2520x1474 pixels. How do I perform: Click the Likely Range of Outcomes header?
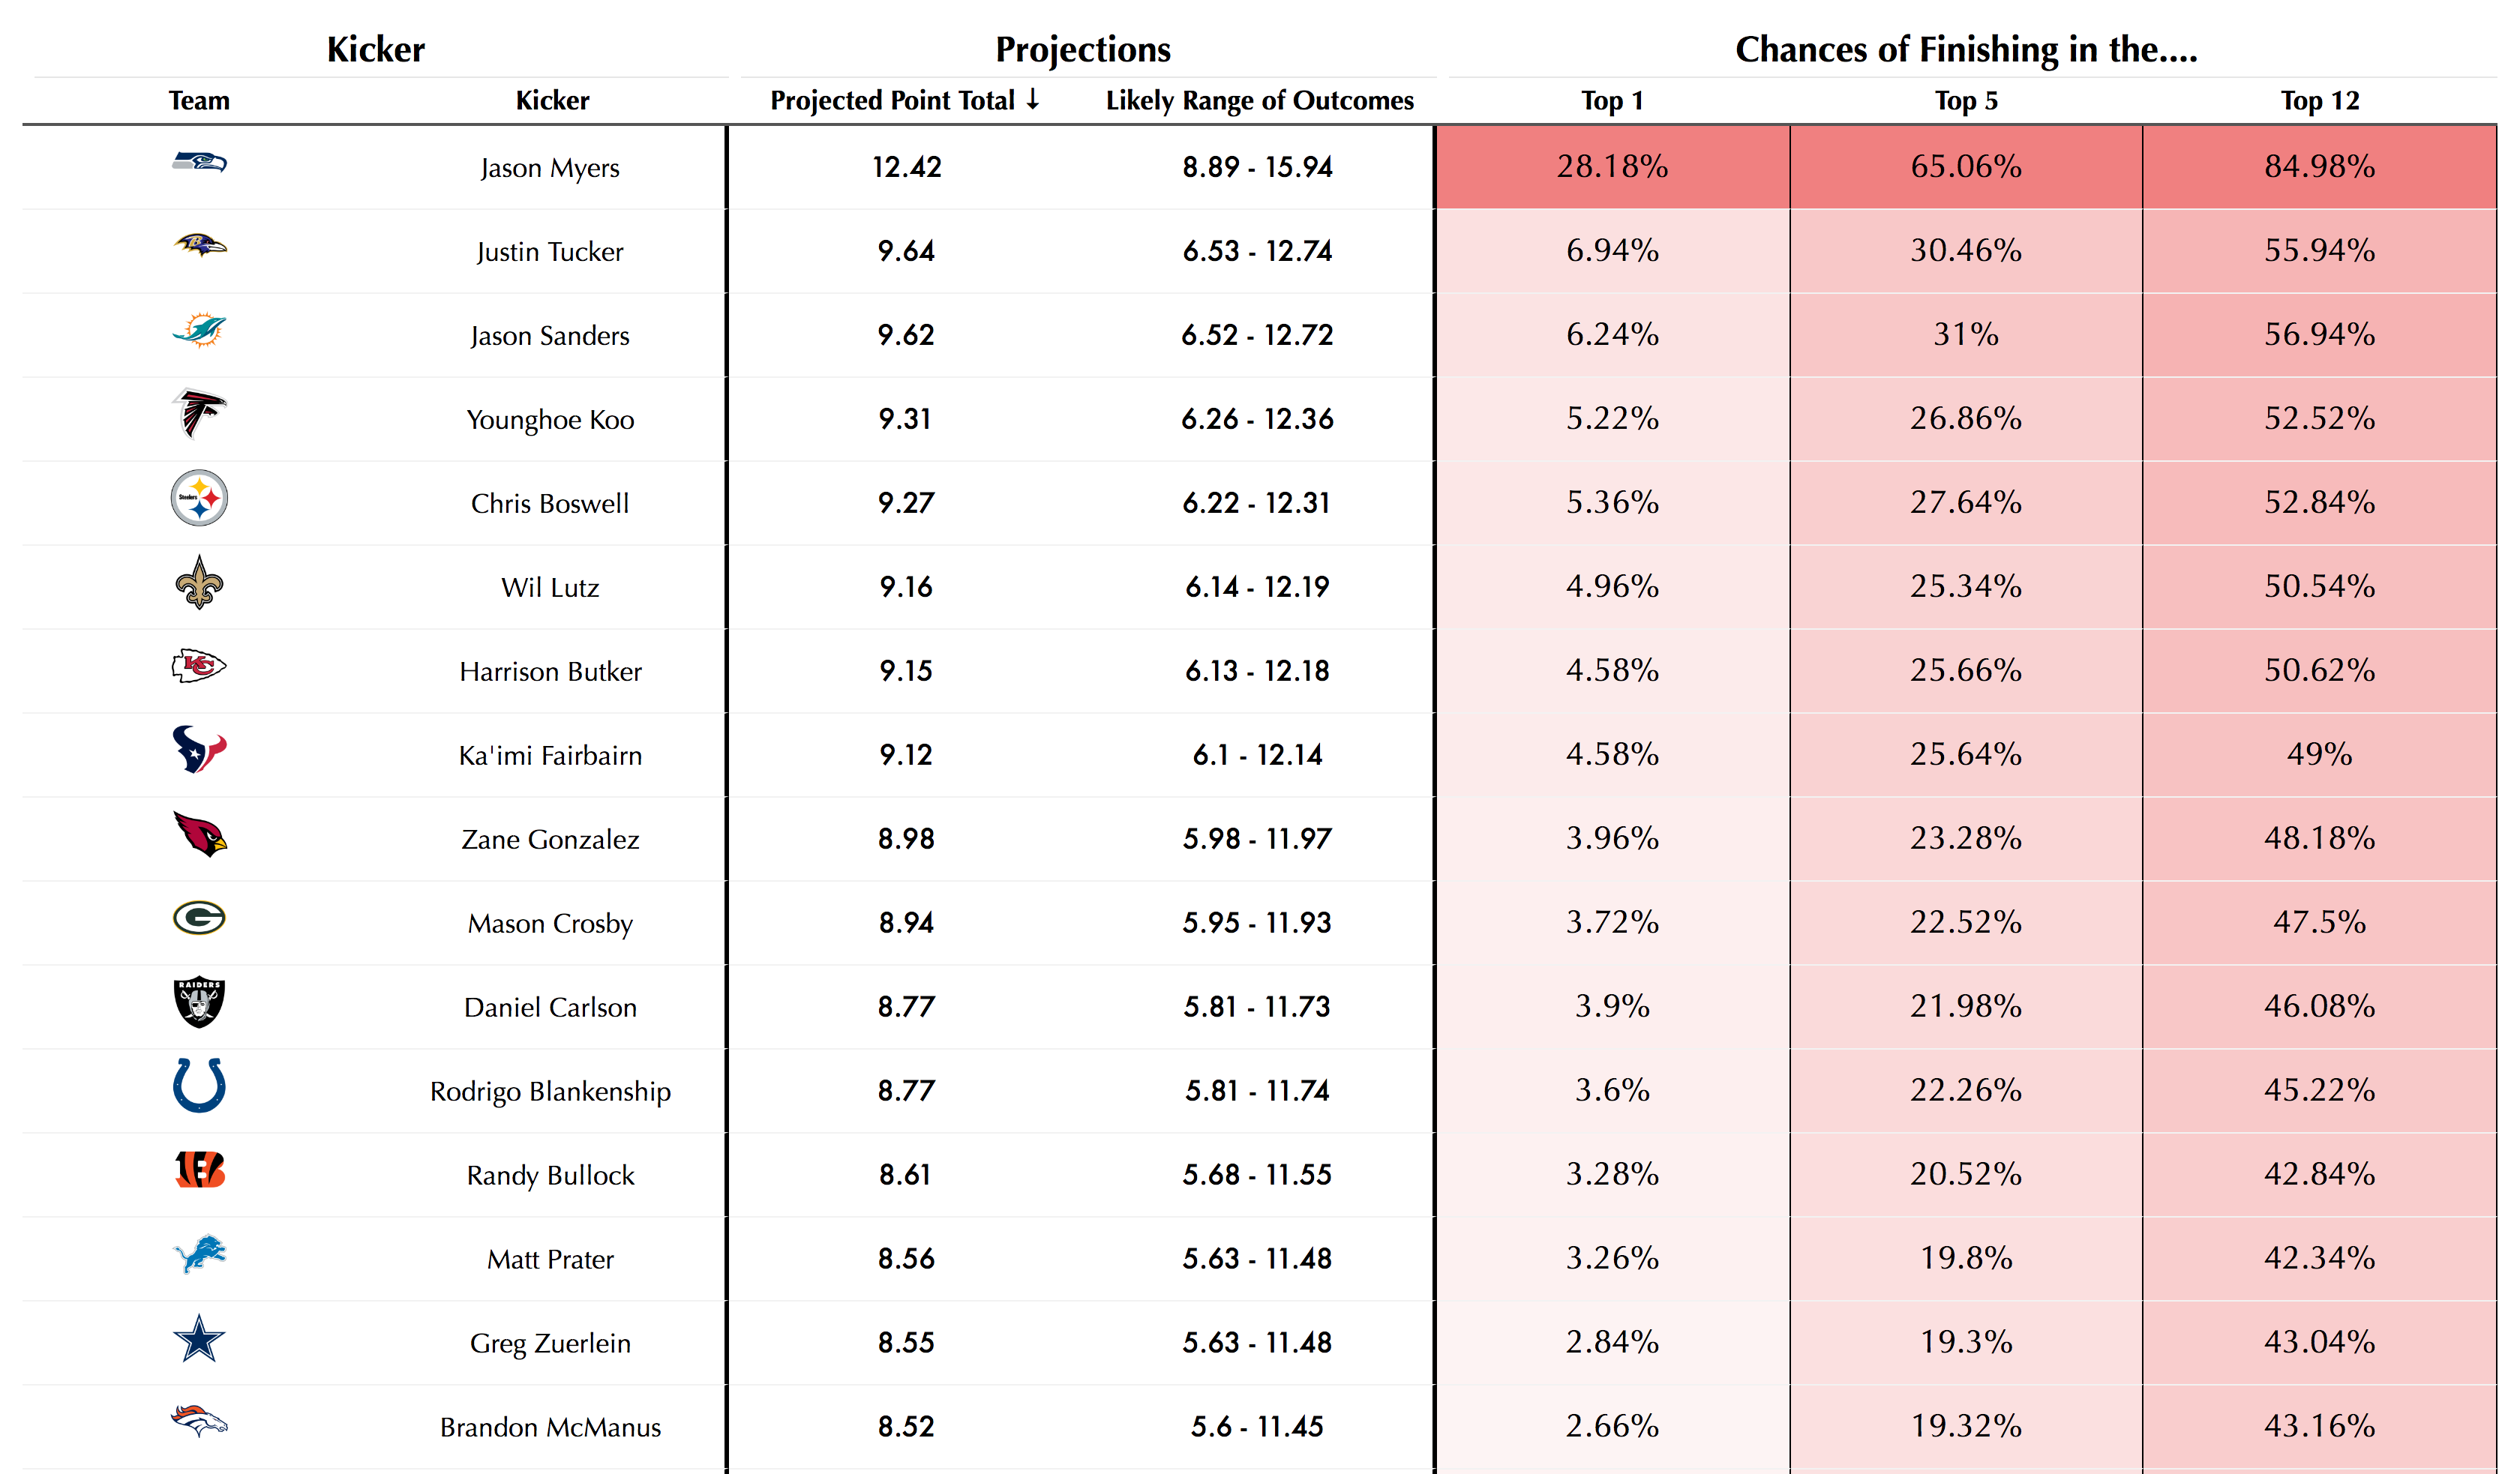[1259, 101]
